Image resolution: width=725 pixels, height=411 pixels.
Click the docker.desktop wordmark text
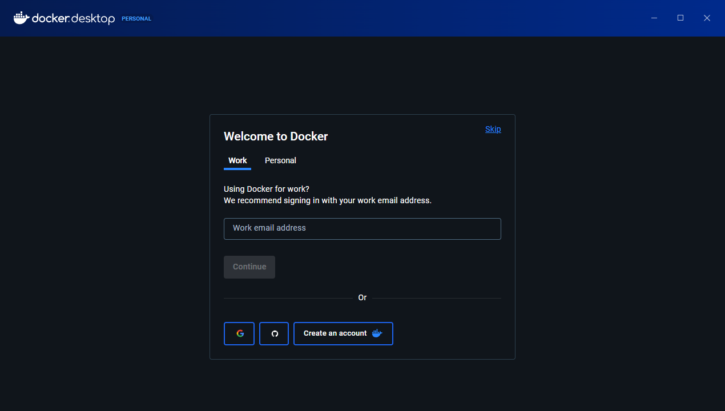tap(72, 18)
